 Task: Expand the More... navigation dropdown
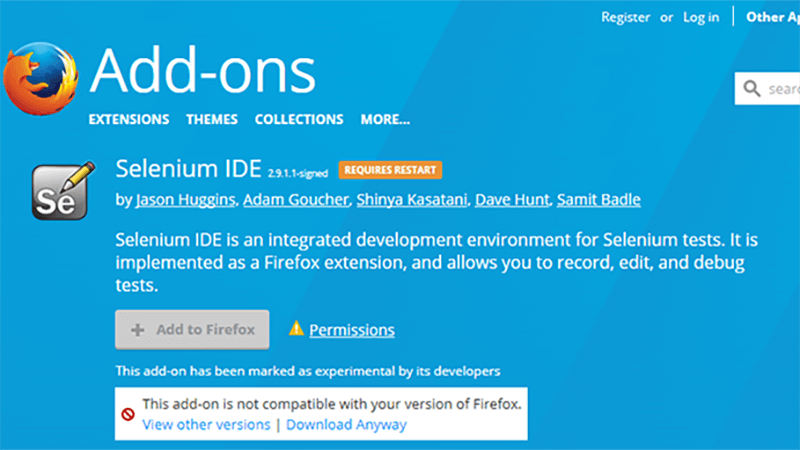coord(385,119)
